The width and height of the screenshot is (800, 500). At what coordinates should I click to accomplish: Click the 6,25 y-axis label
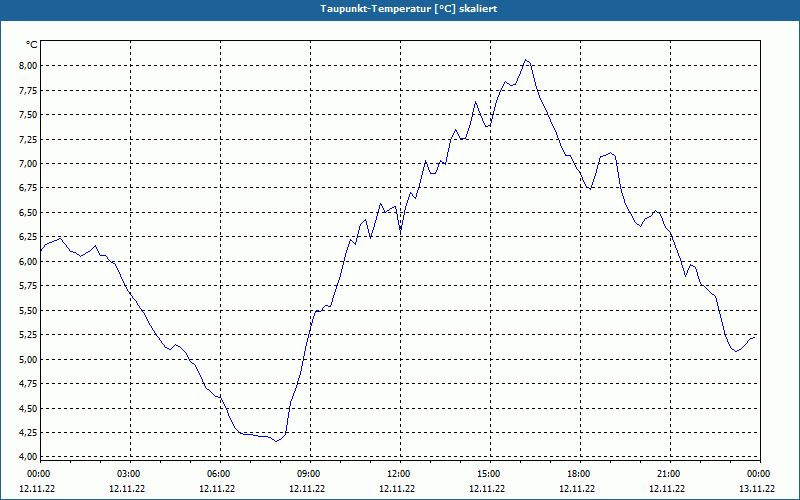[x=28, y=237]
